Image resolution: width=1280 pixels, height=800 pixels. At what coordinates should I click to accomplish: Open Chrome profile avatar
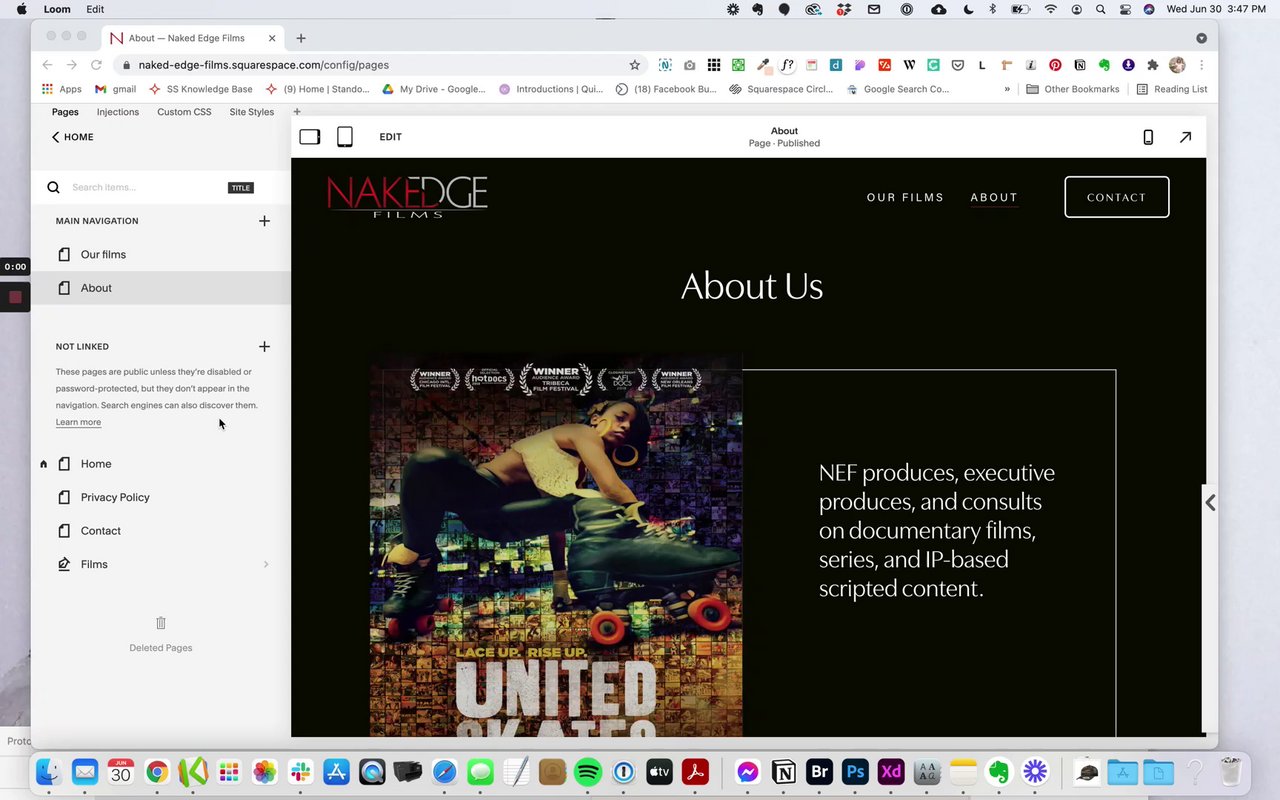[1177, 65]
